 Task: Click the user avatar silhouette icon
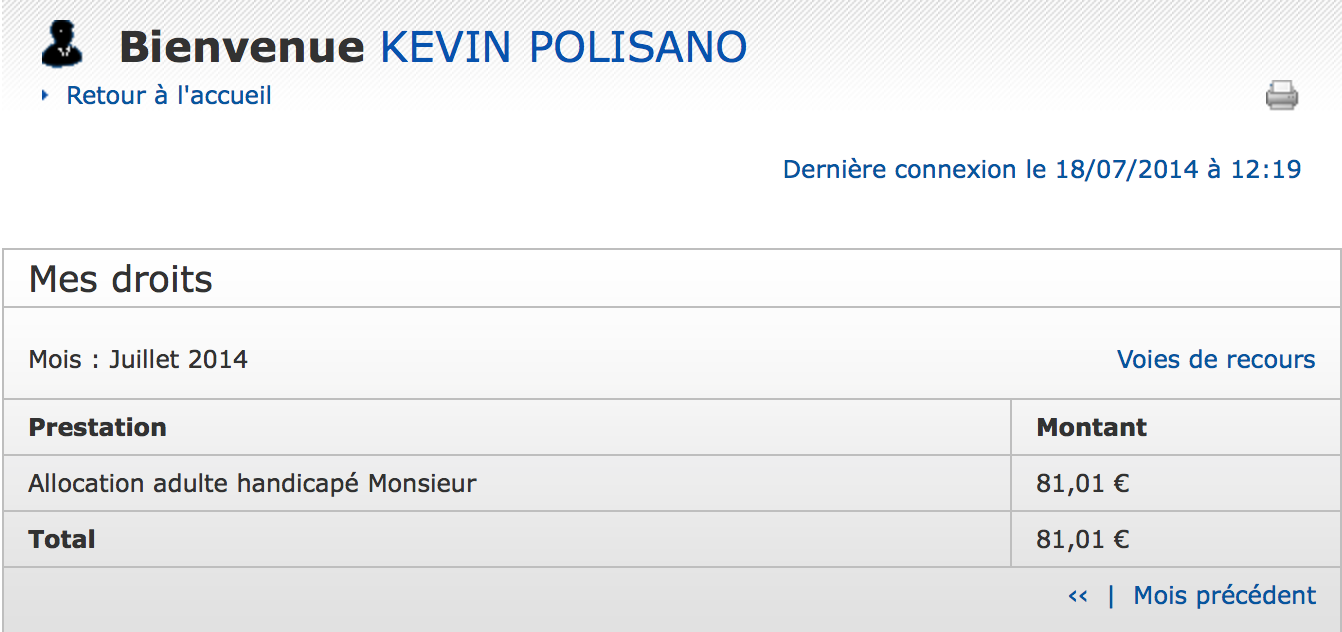62,44
